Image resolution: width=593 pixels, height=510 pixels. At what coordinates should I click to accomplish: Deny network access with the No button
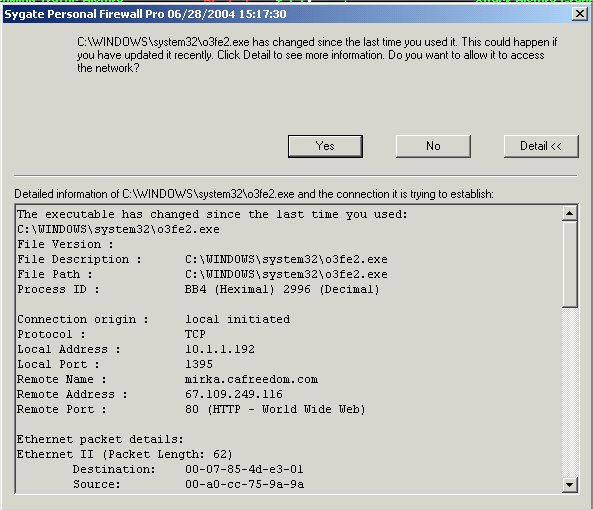click(433, 146)
